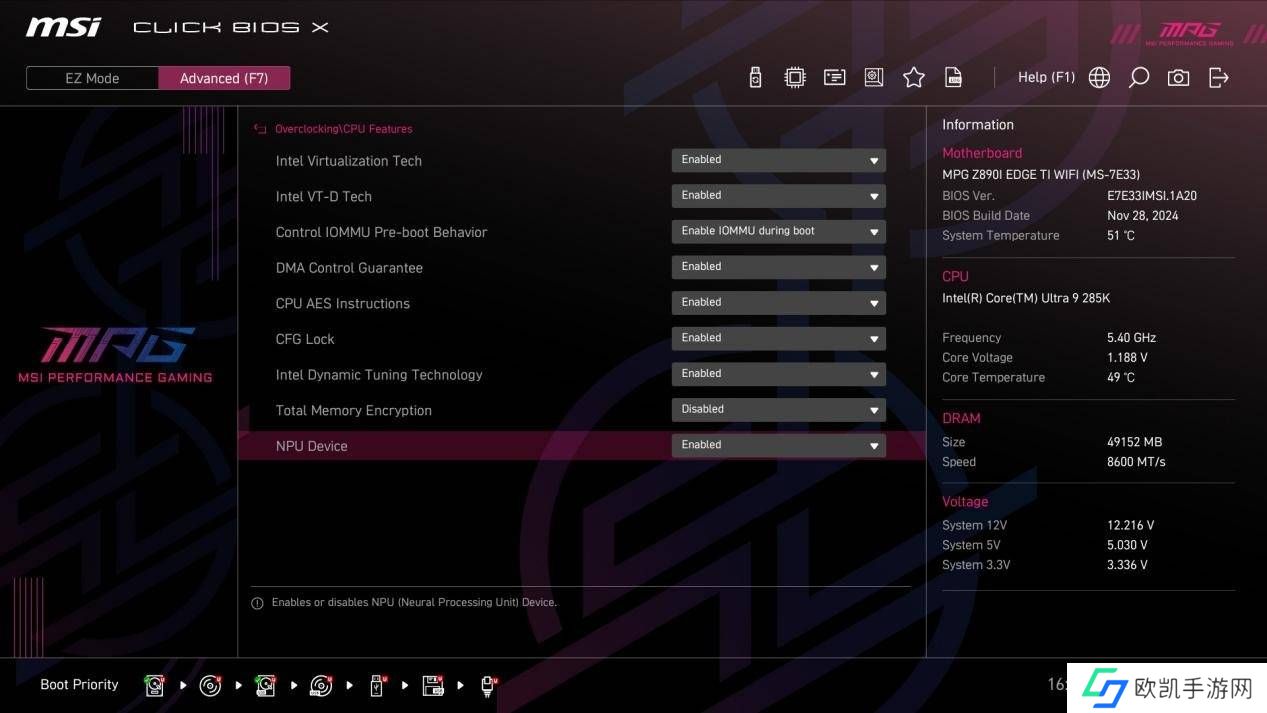
Task: Open the CFG Lock dropdown
Action: pyautogui.click(x=778, y=338)
